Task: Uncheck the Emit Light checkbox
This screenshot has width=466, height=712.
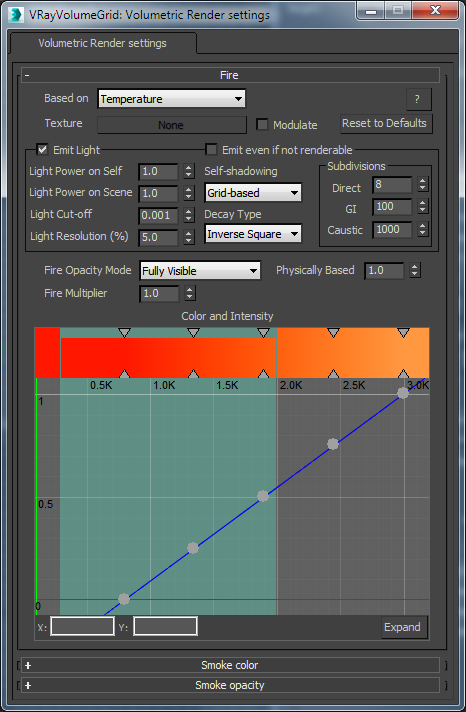Action: 42,149
